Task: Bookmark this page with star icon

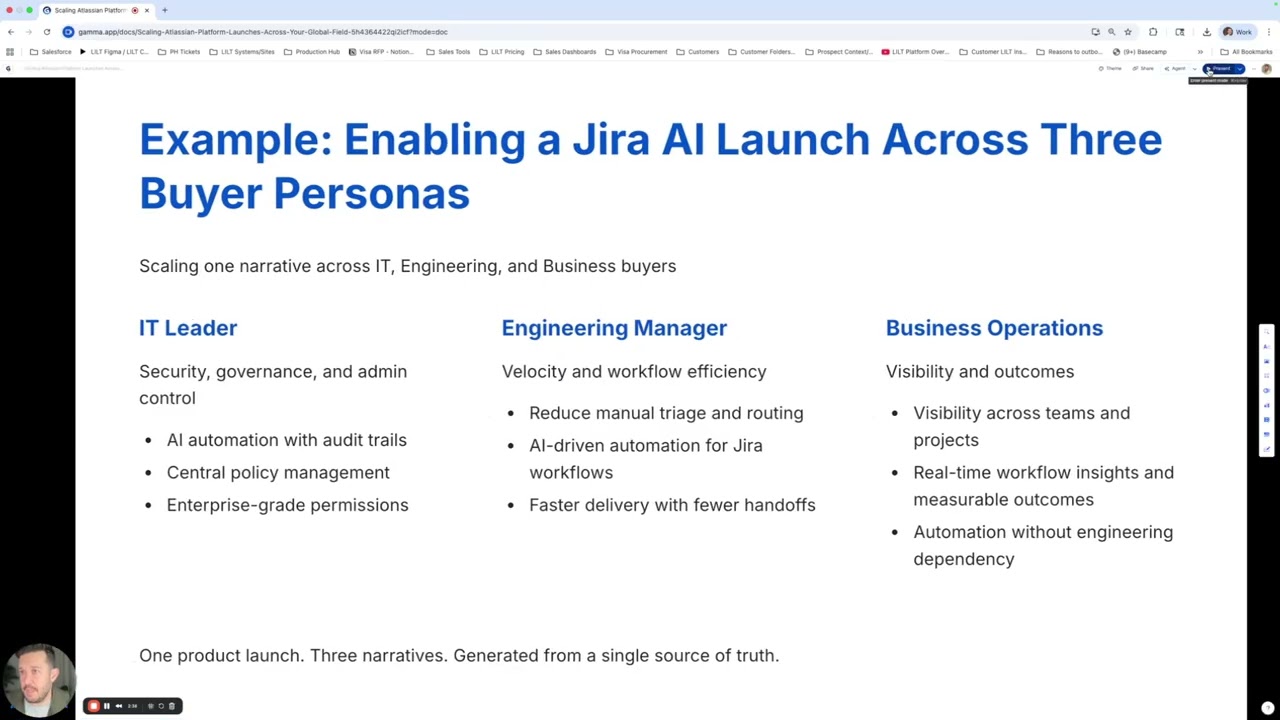Action: 1128,32
